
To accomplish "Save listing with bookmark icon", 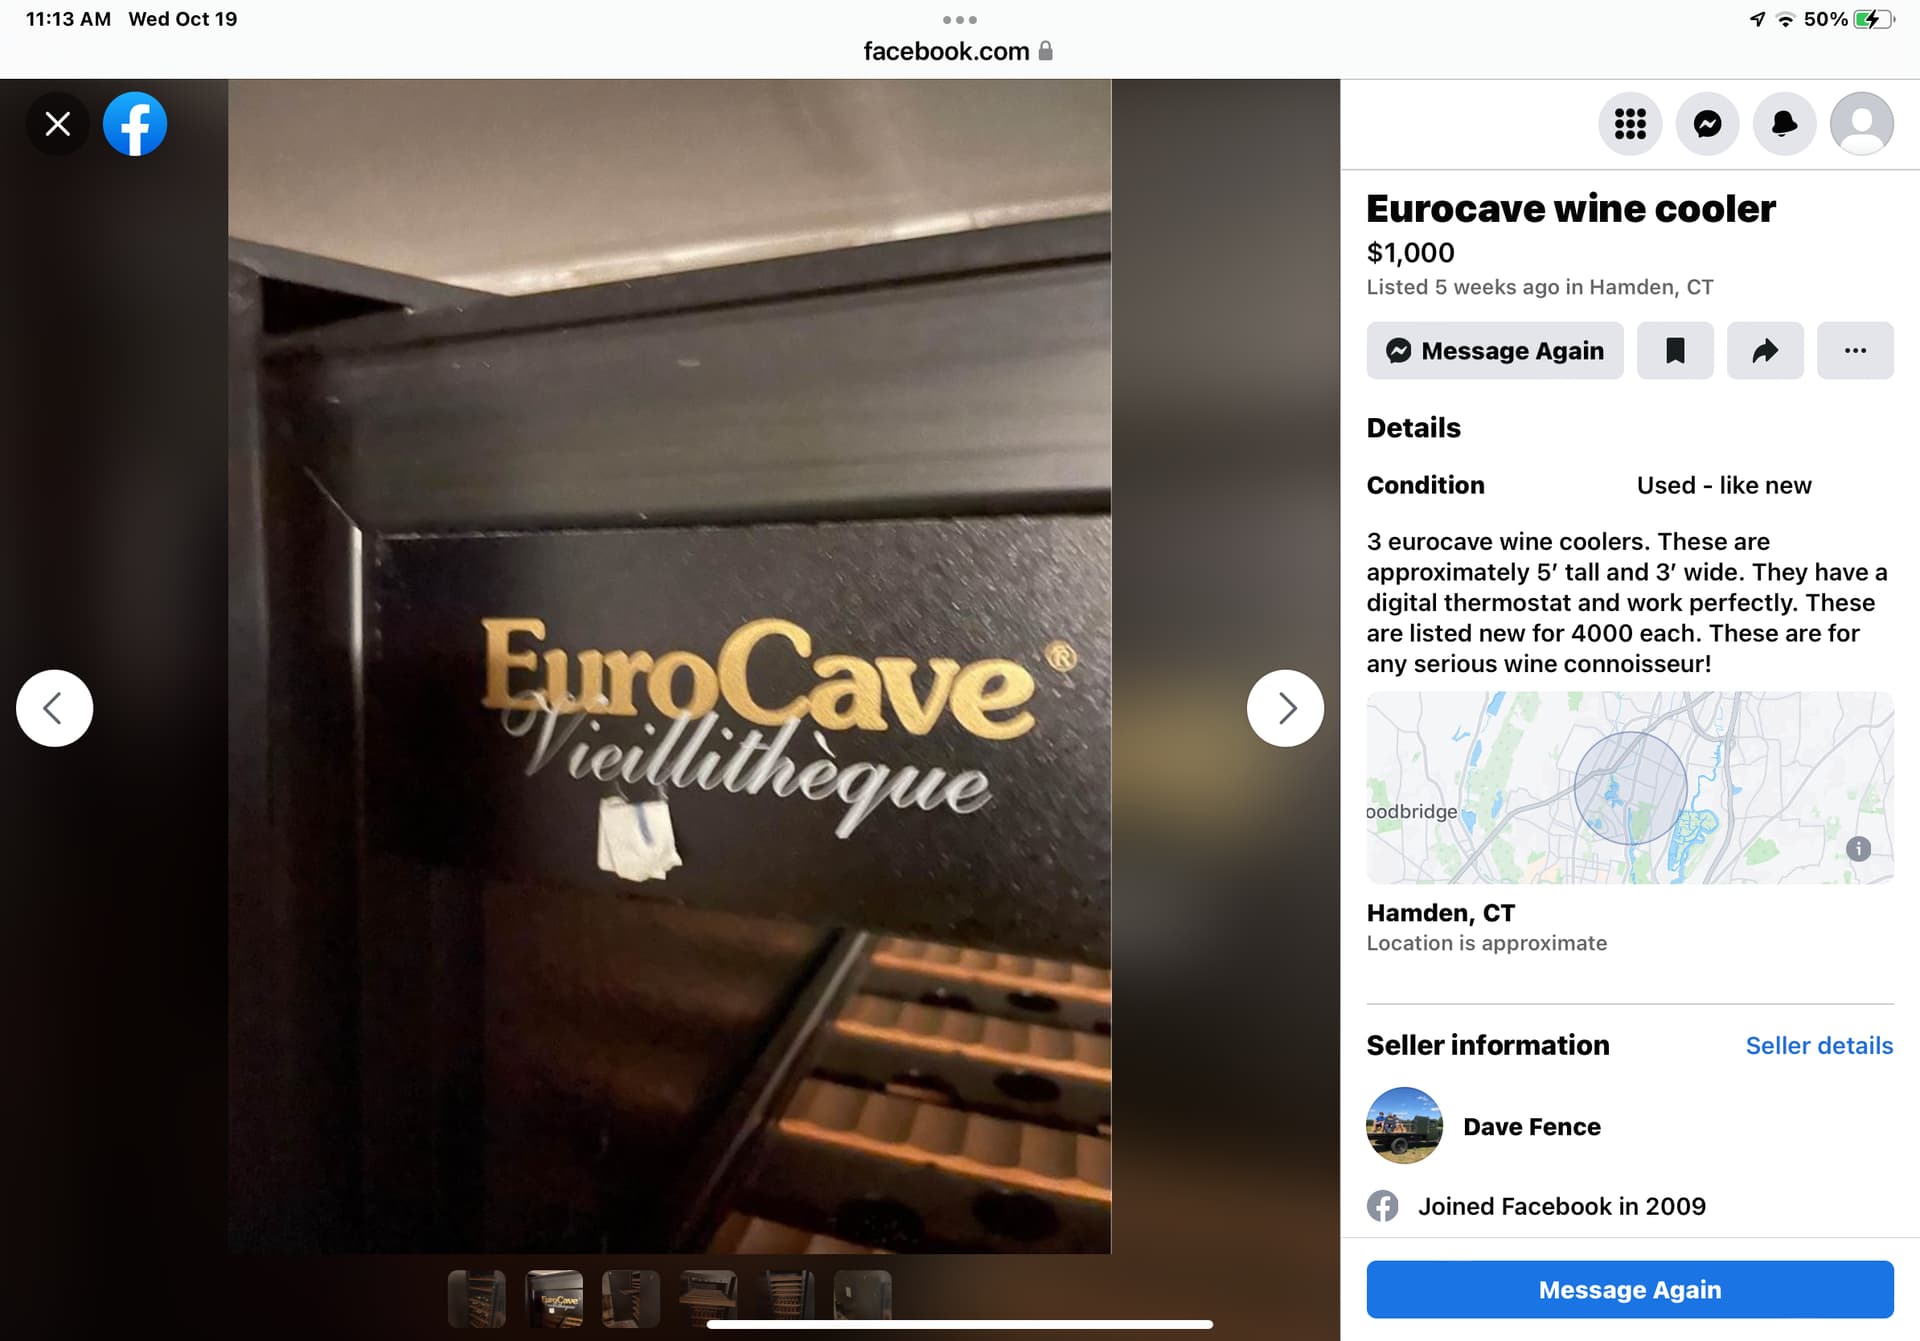I will tap(1675, 350).
